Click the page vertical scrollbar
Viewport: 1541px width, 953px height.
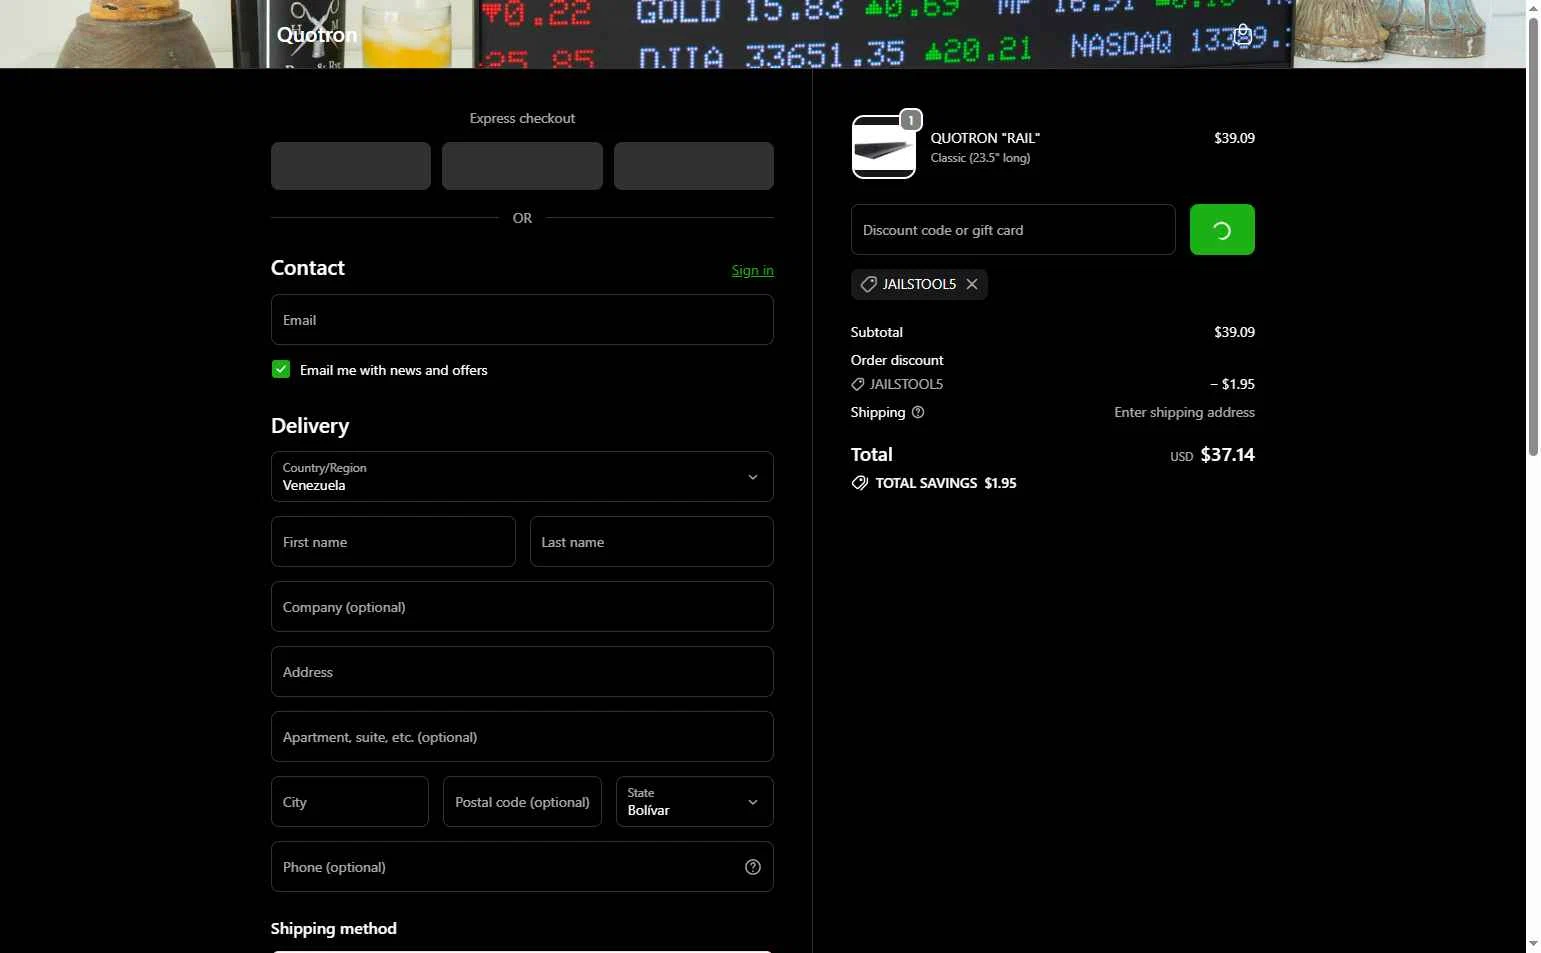coord(1533,236)
